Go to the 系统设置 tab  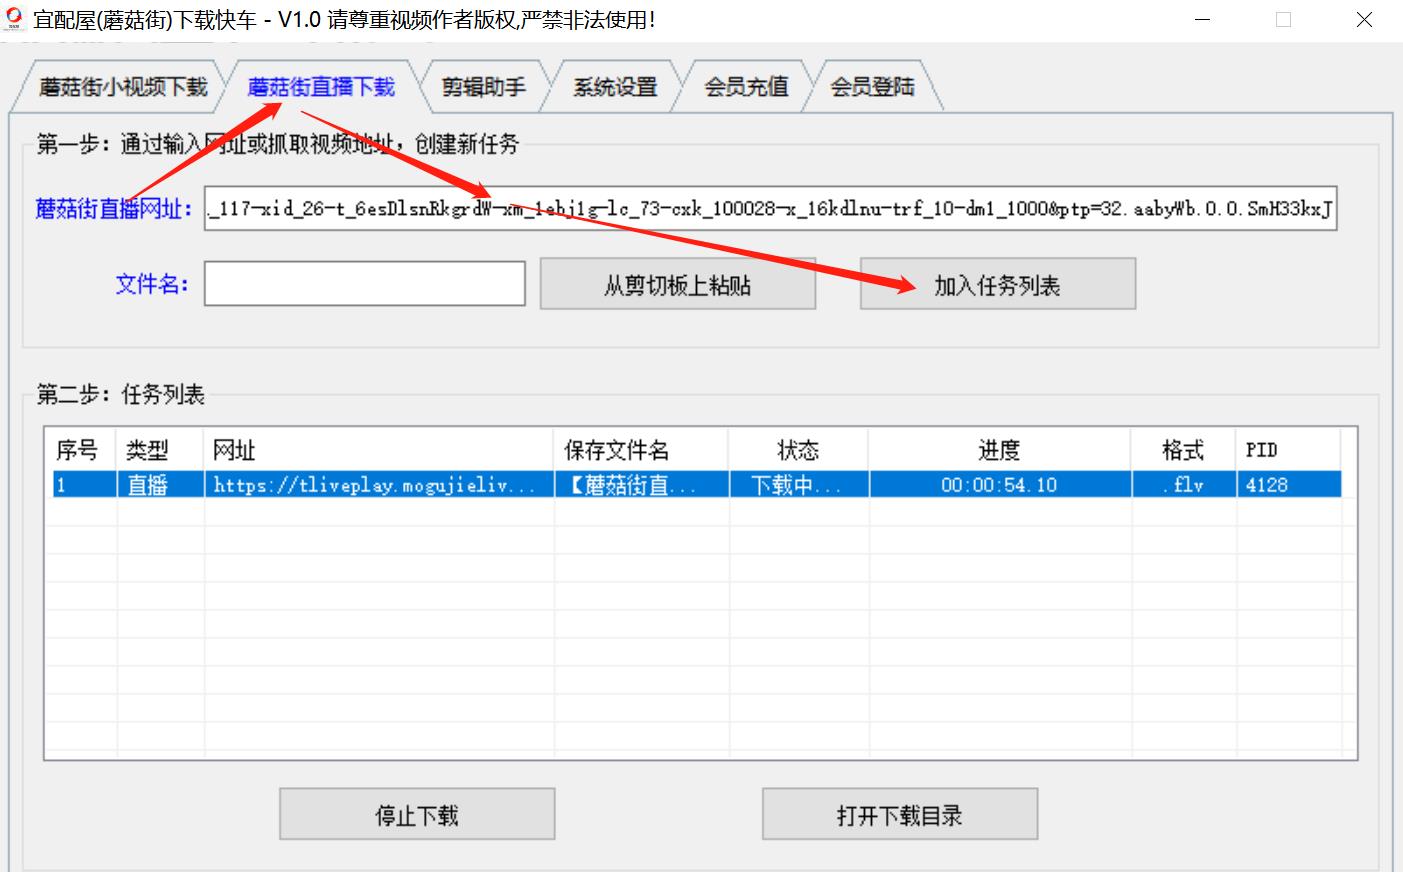[615, 87]
